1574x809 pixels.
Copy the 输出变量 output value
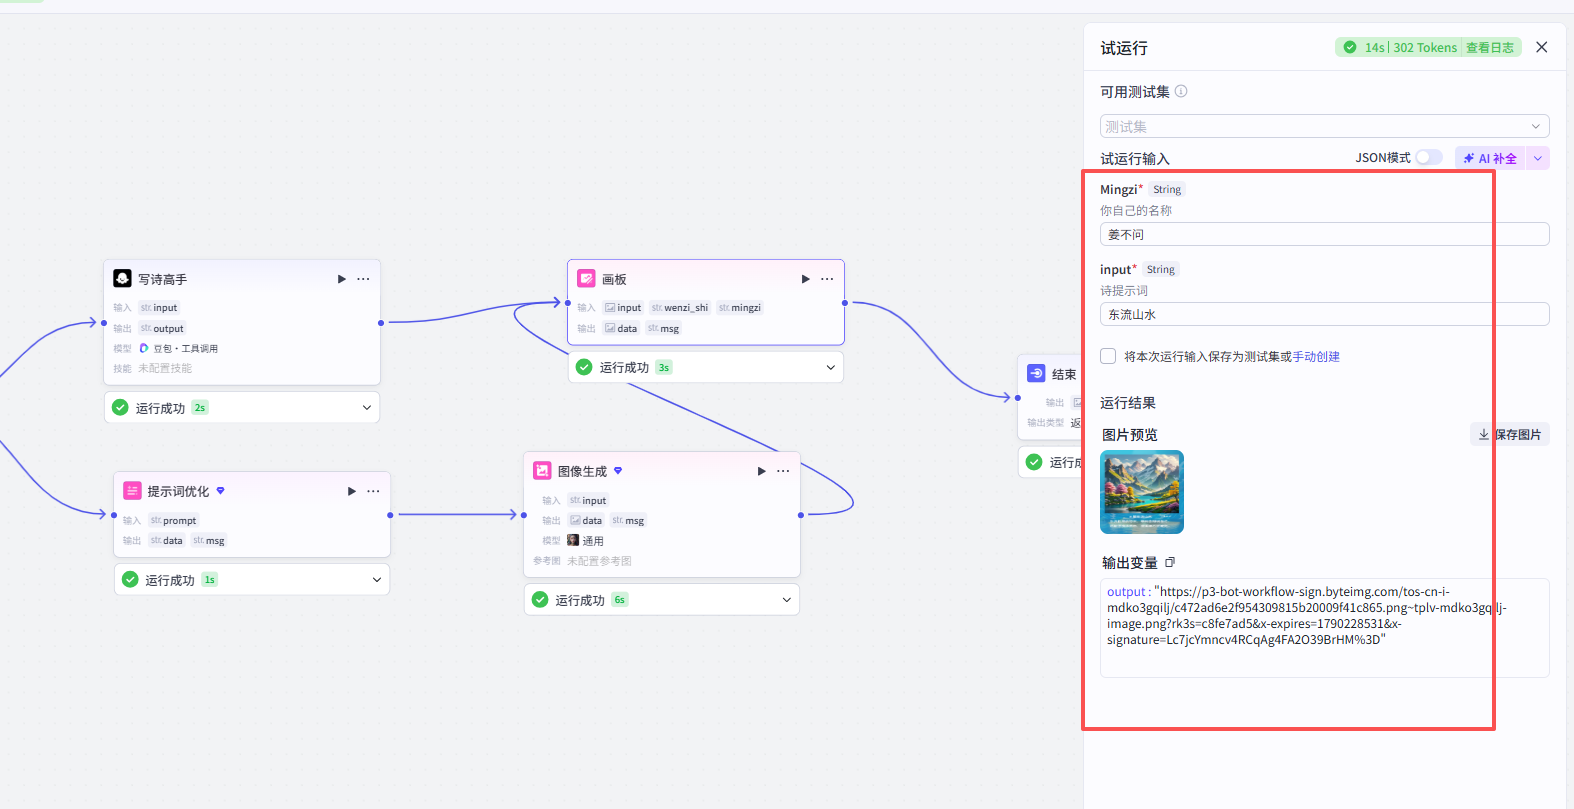pos(1170,562)
